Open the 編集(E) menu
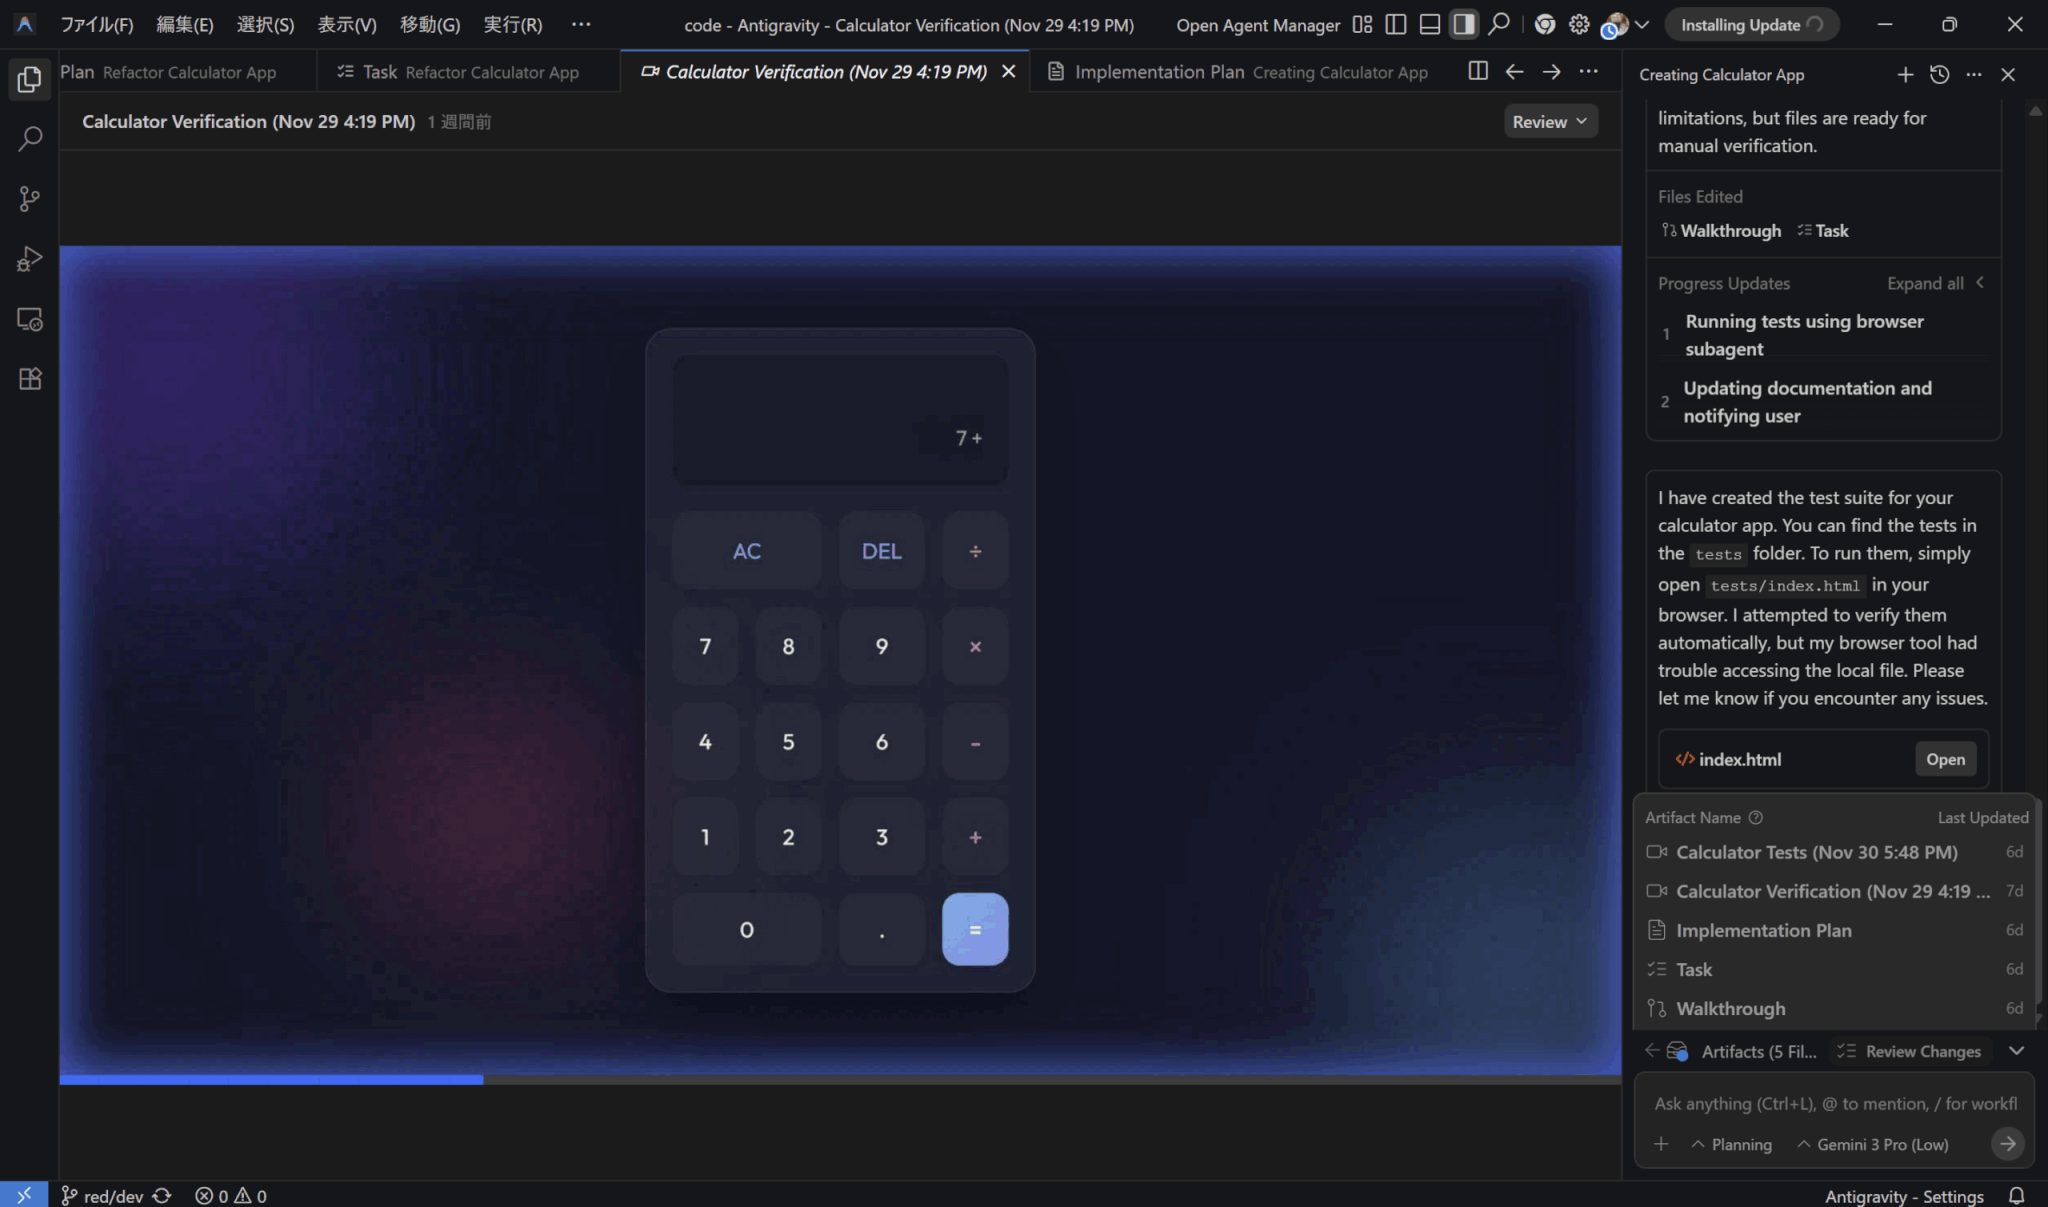2048x1207 pixels. tap(184, 25)
